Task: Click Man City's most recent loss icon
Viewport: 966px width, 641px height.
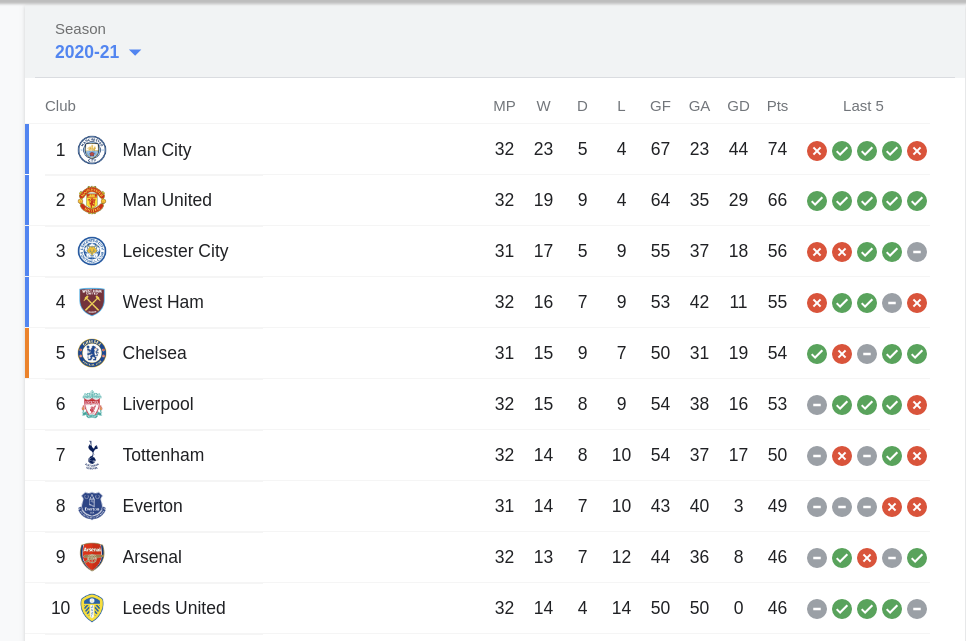Action: pyautogui.click(x=917, y=151)
